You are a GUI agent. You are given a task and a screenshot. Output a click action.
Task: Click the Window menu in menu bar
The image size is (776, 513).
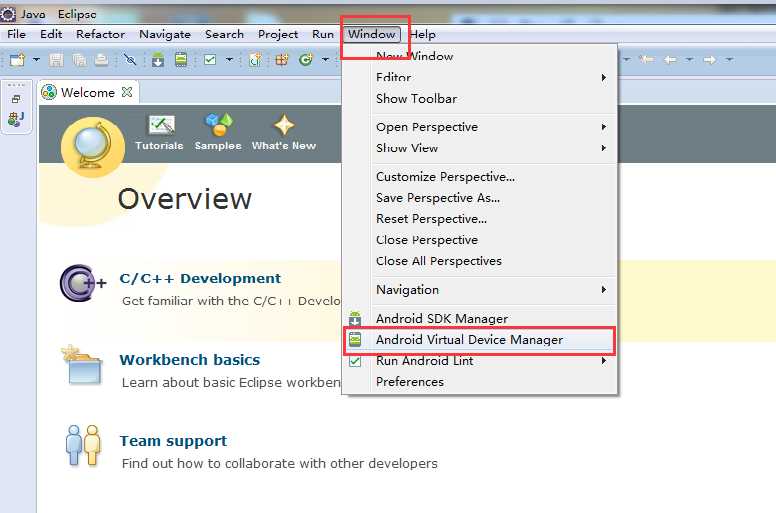click(371, 34)
